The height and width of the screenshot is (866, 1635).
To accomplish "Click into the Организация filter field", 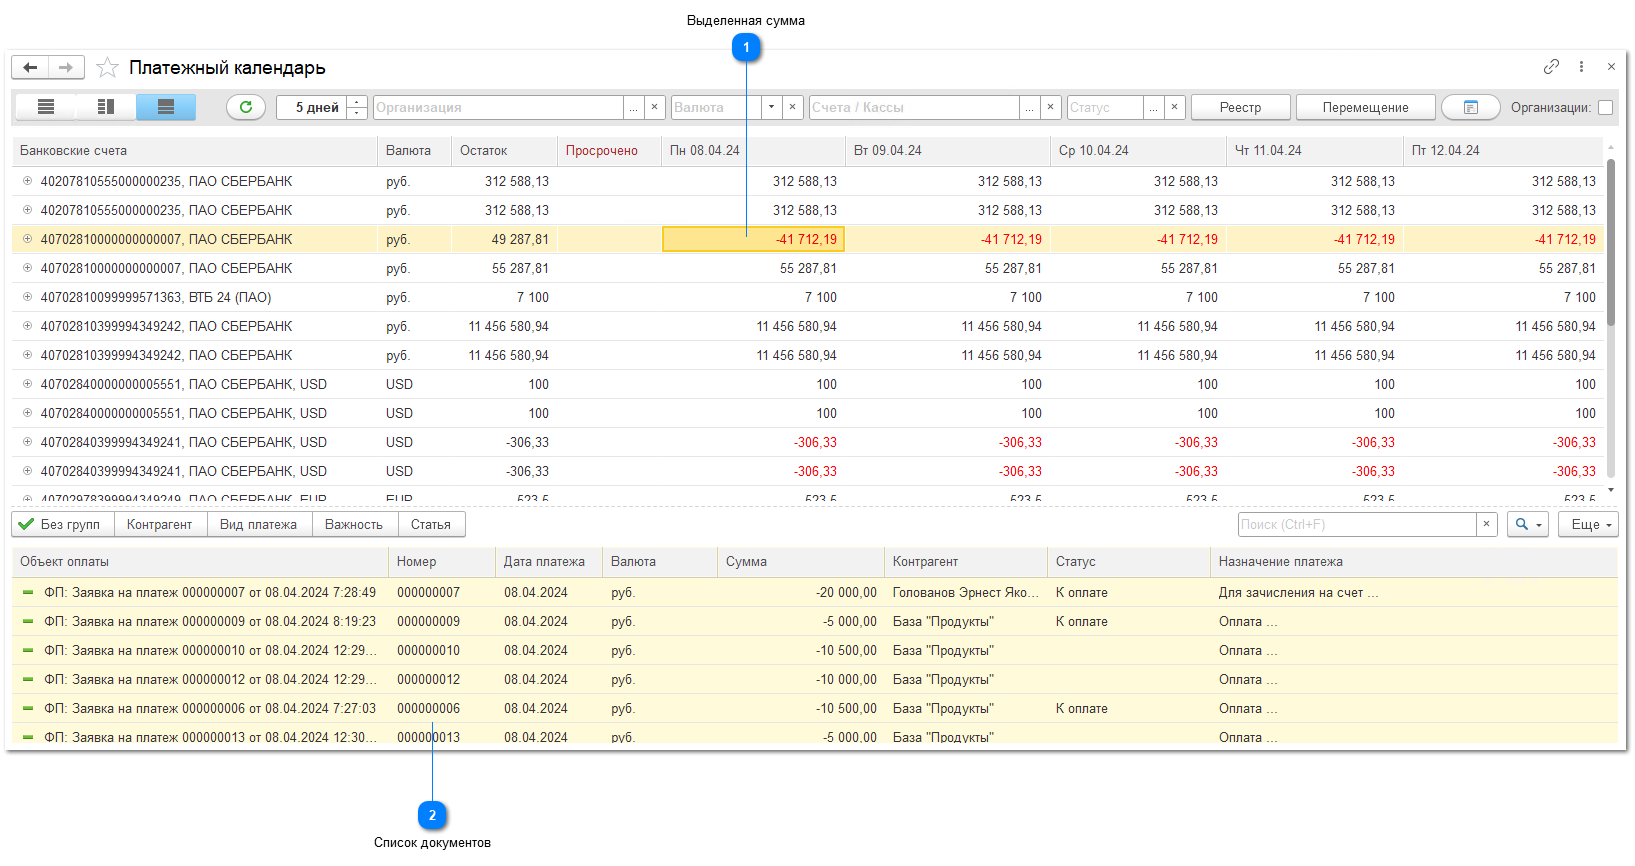I will pos(498,107).
